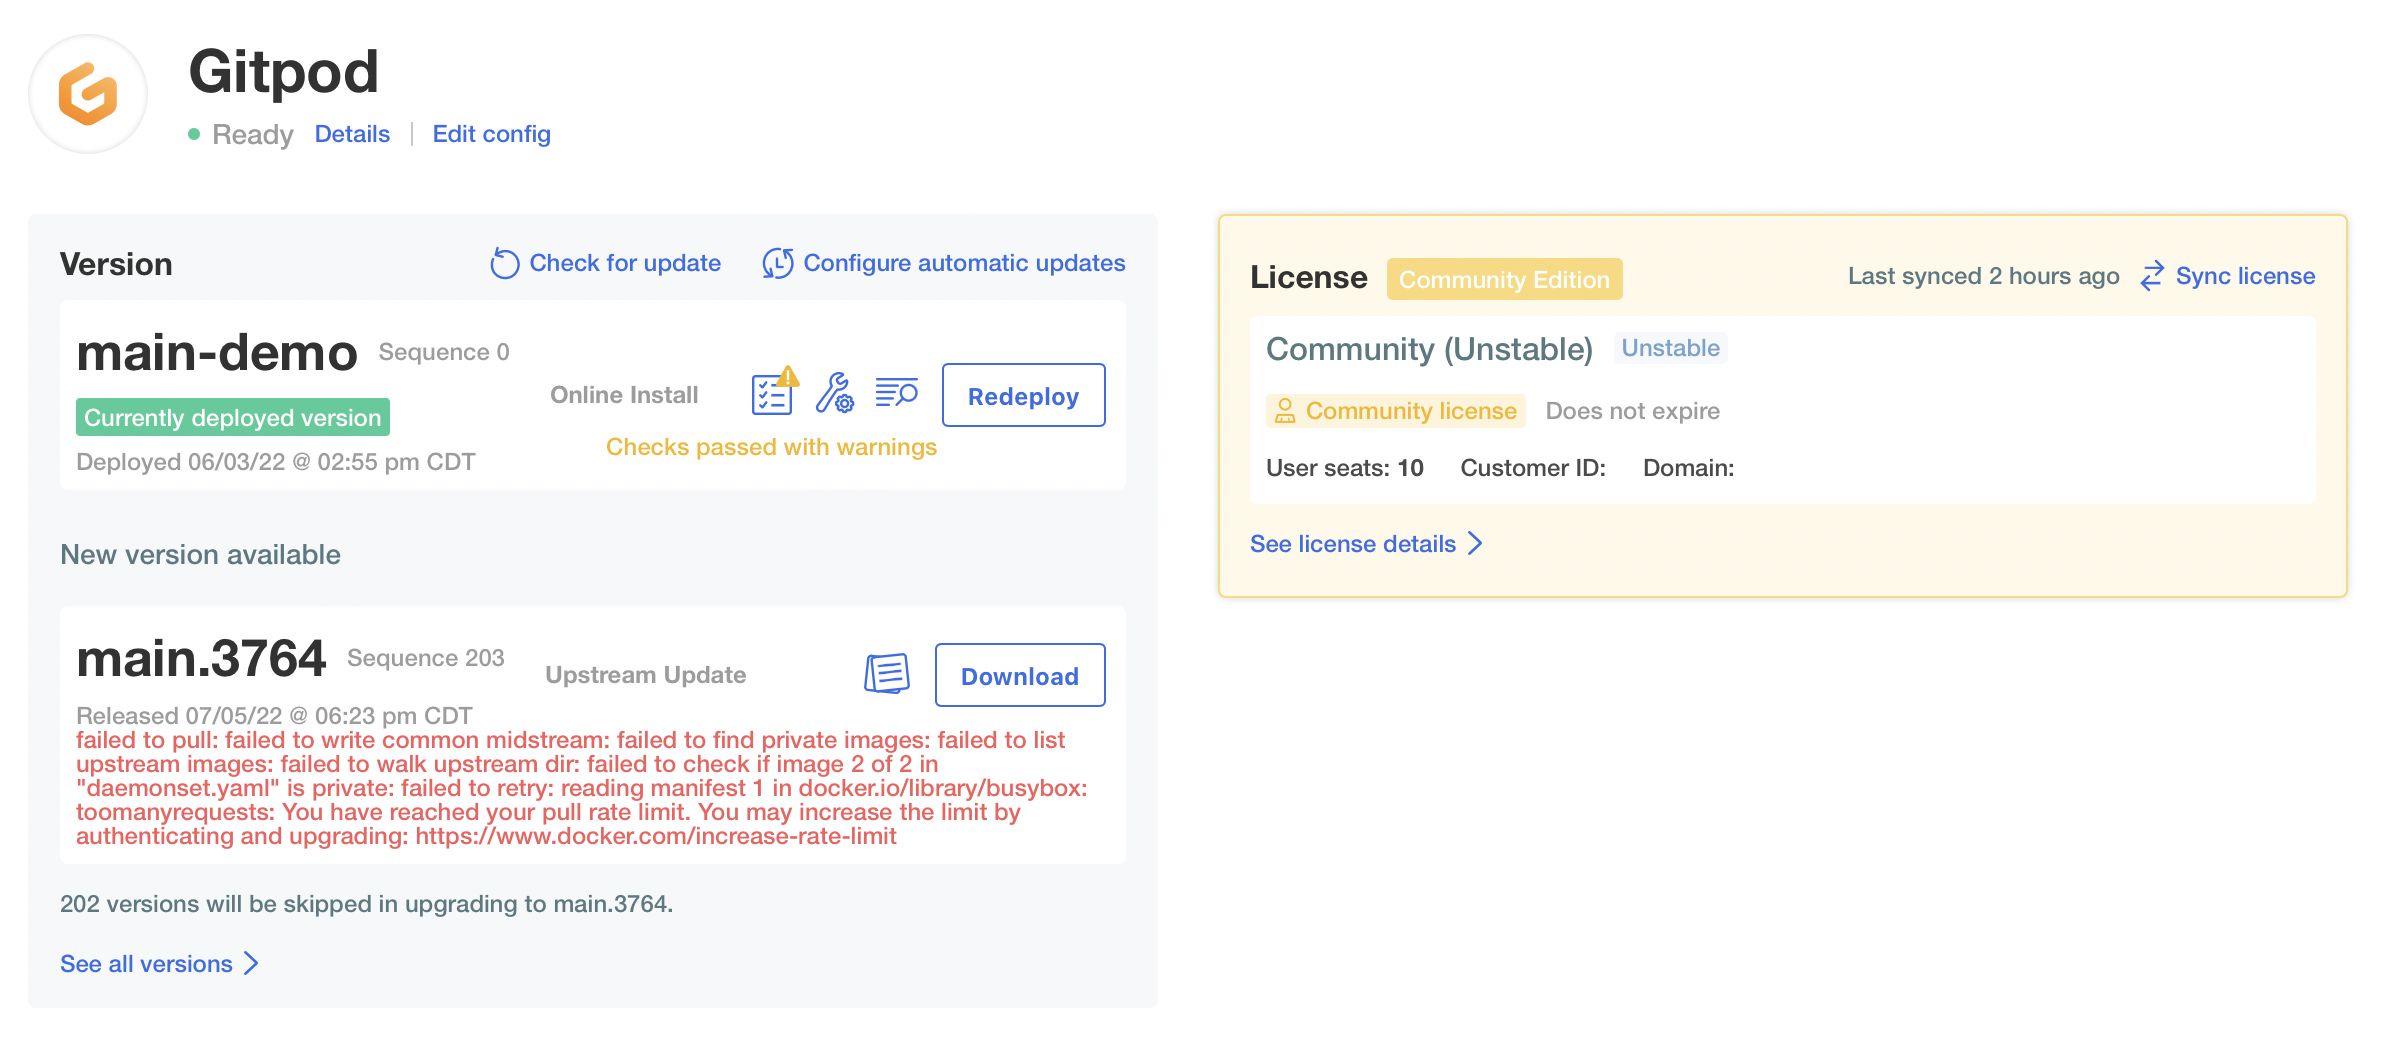Click 'Last synced 2 hours ago' text
The image size is (2406, 1052).
[x=1983, y=276]
